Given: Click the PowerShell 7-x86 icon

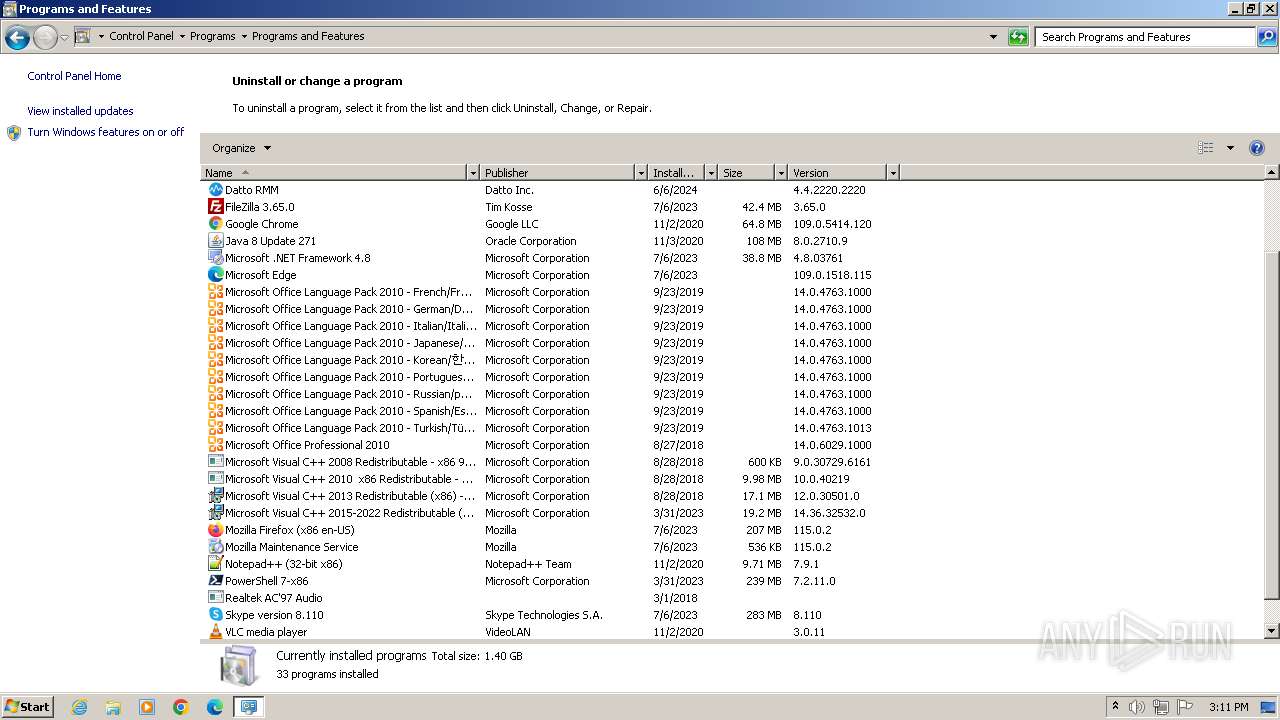Looking at the screenshot, I should [x=215, y=581].
